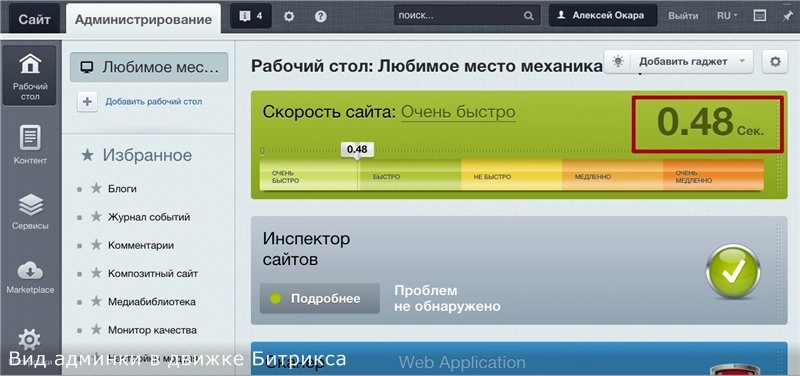Viewport: 800px width, 376px height.
Task: Click Скорость сайта label
Action: tap(329, 112)
